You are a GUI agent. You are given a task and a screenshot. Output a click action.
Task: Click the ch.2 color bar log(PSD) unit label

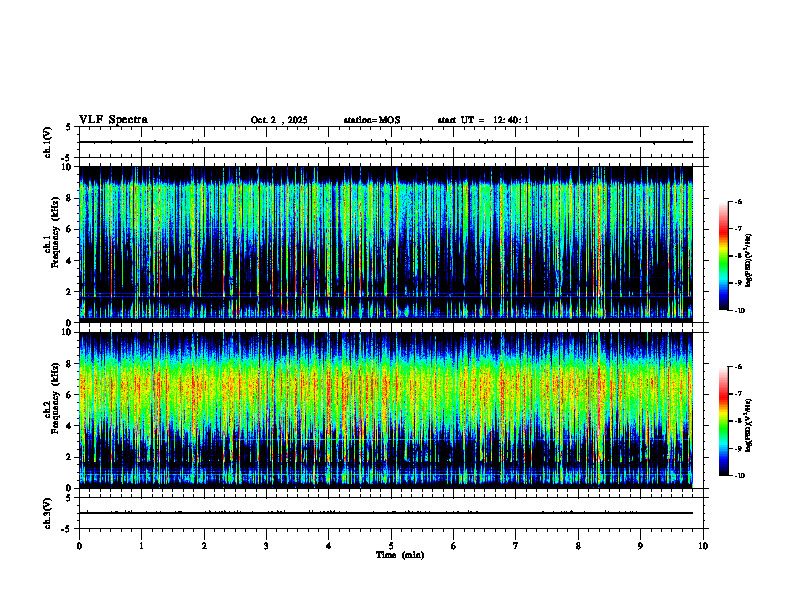tap(749, 425)
